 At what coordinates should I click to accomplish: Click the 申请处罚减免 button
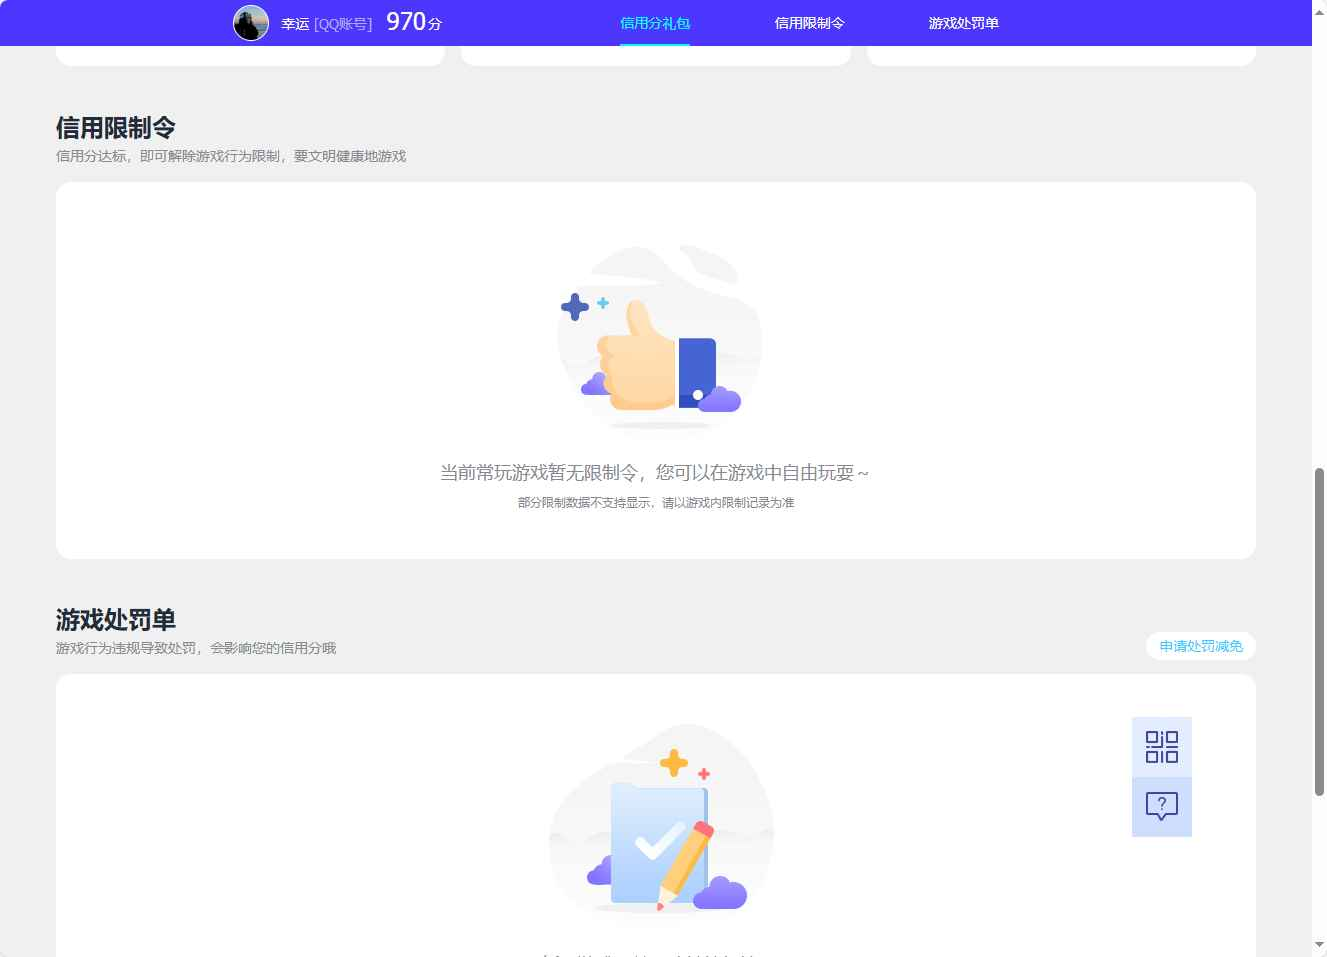(1200, 646)
